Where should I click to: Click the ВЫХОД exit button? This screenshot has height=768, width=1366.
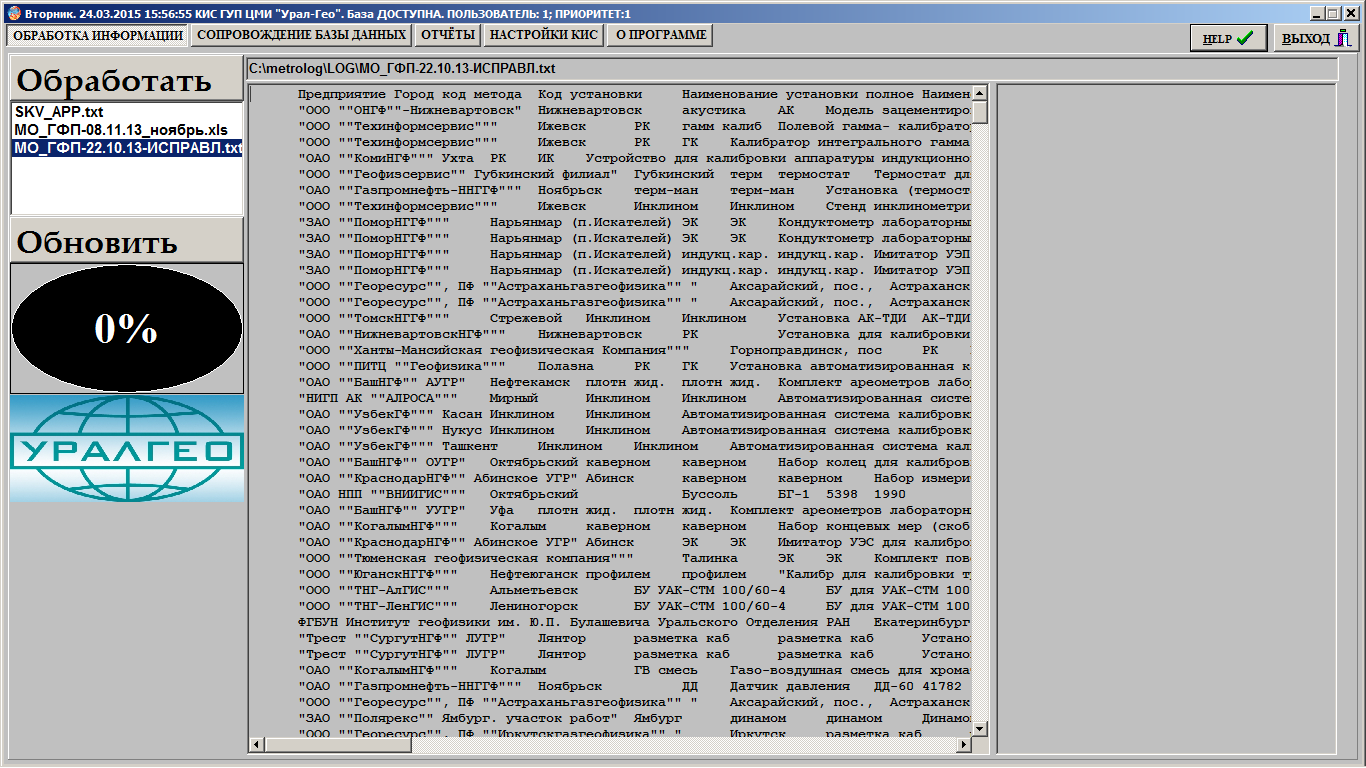(x=1316, y=38)
